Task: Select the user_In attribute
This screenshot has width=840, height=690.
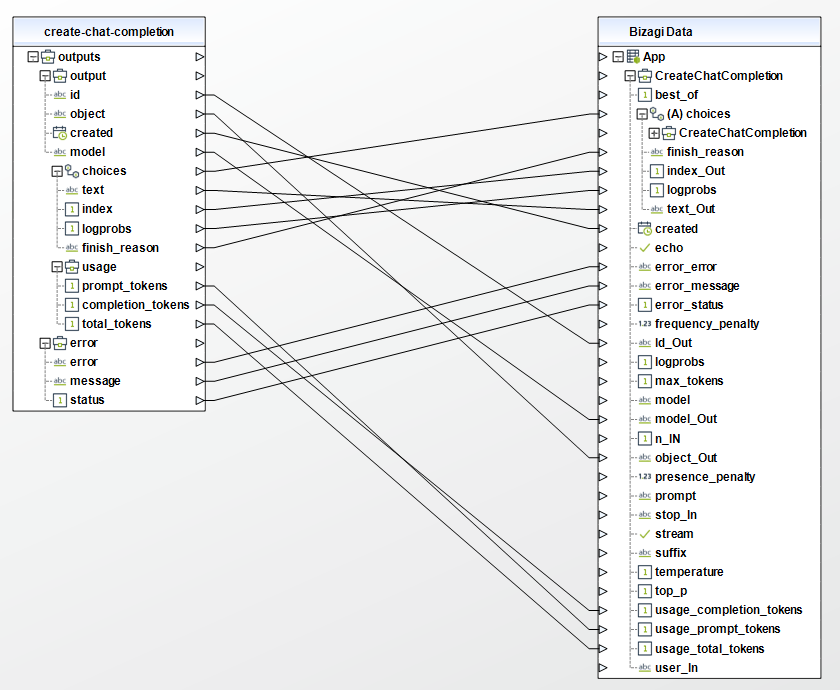Action: (x=676, y=668)
